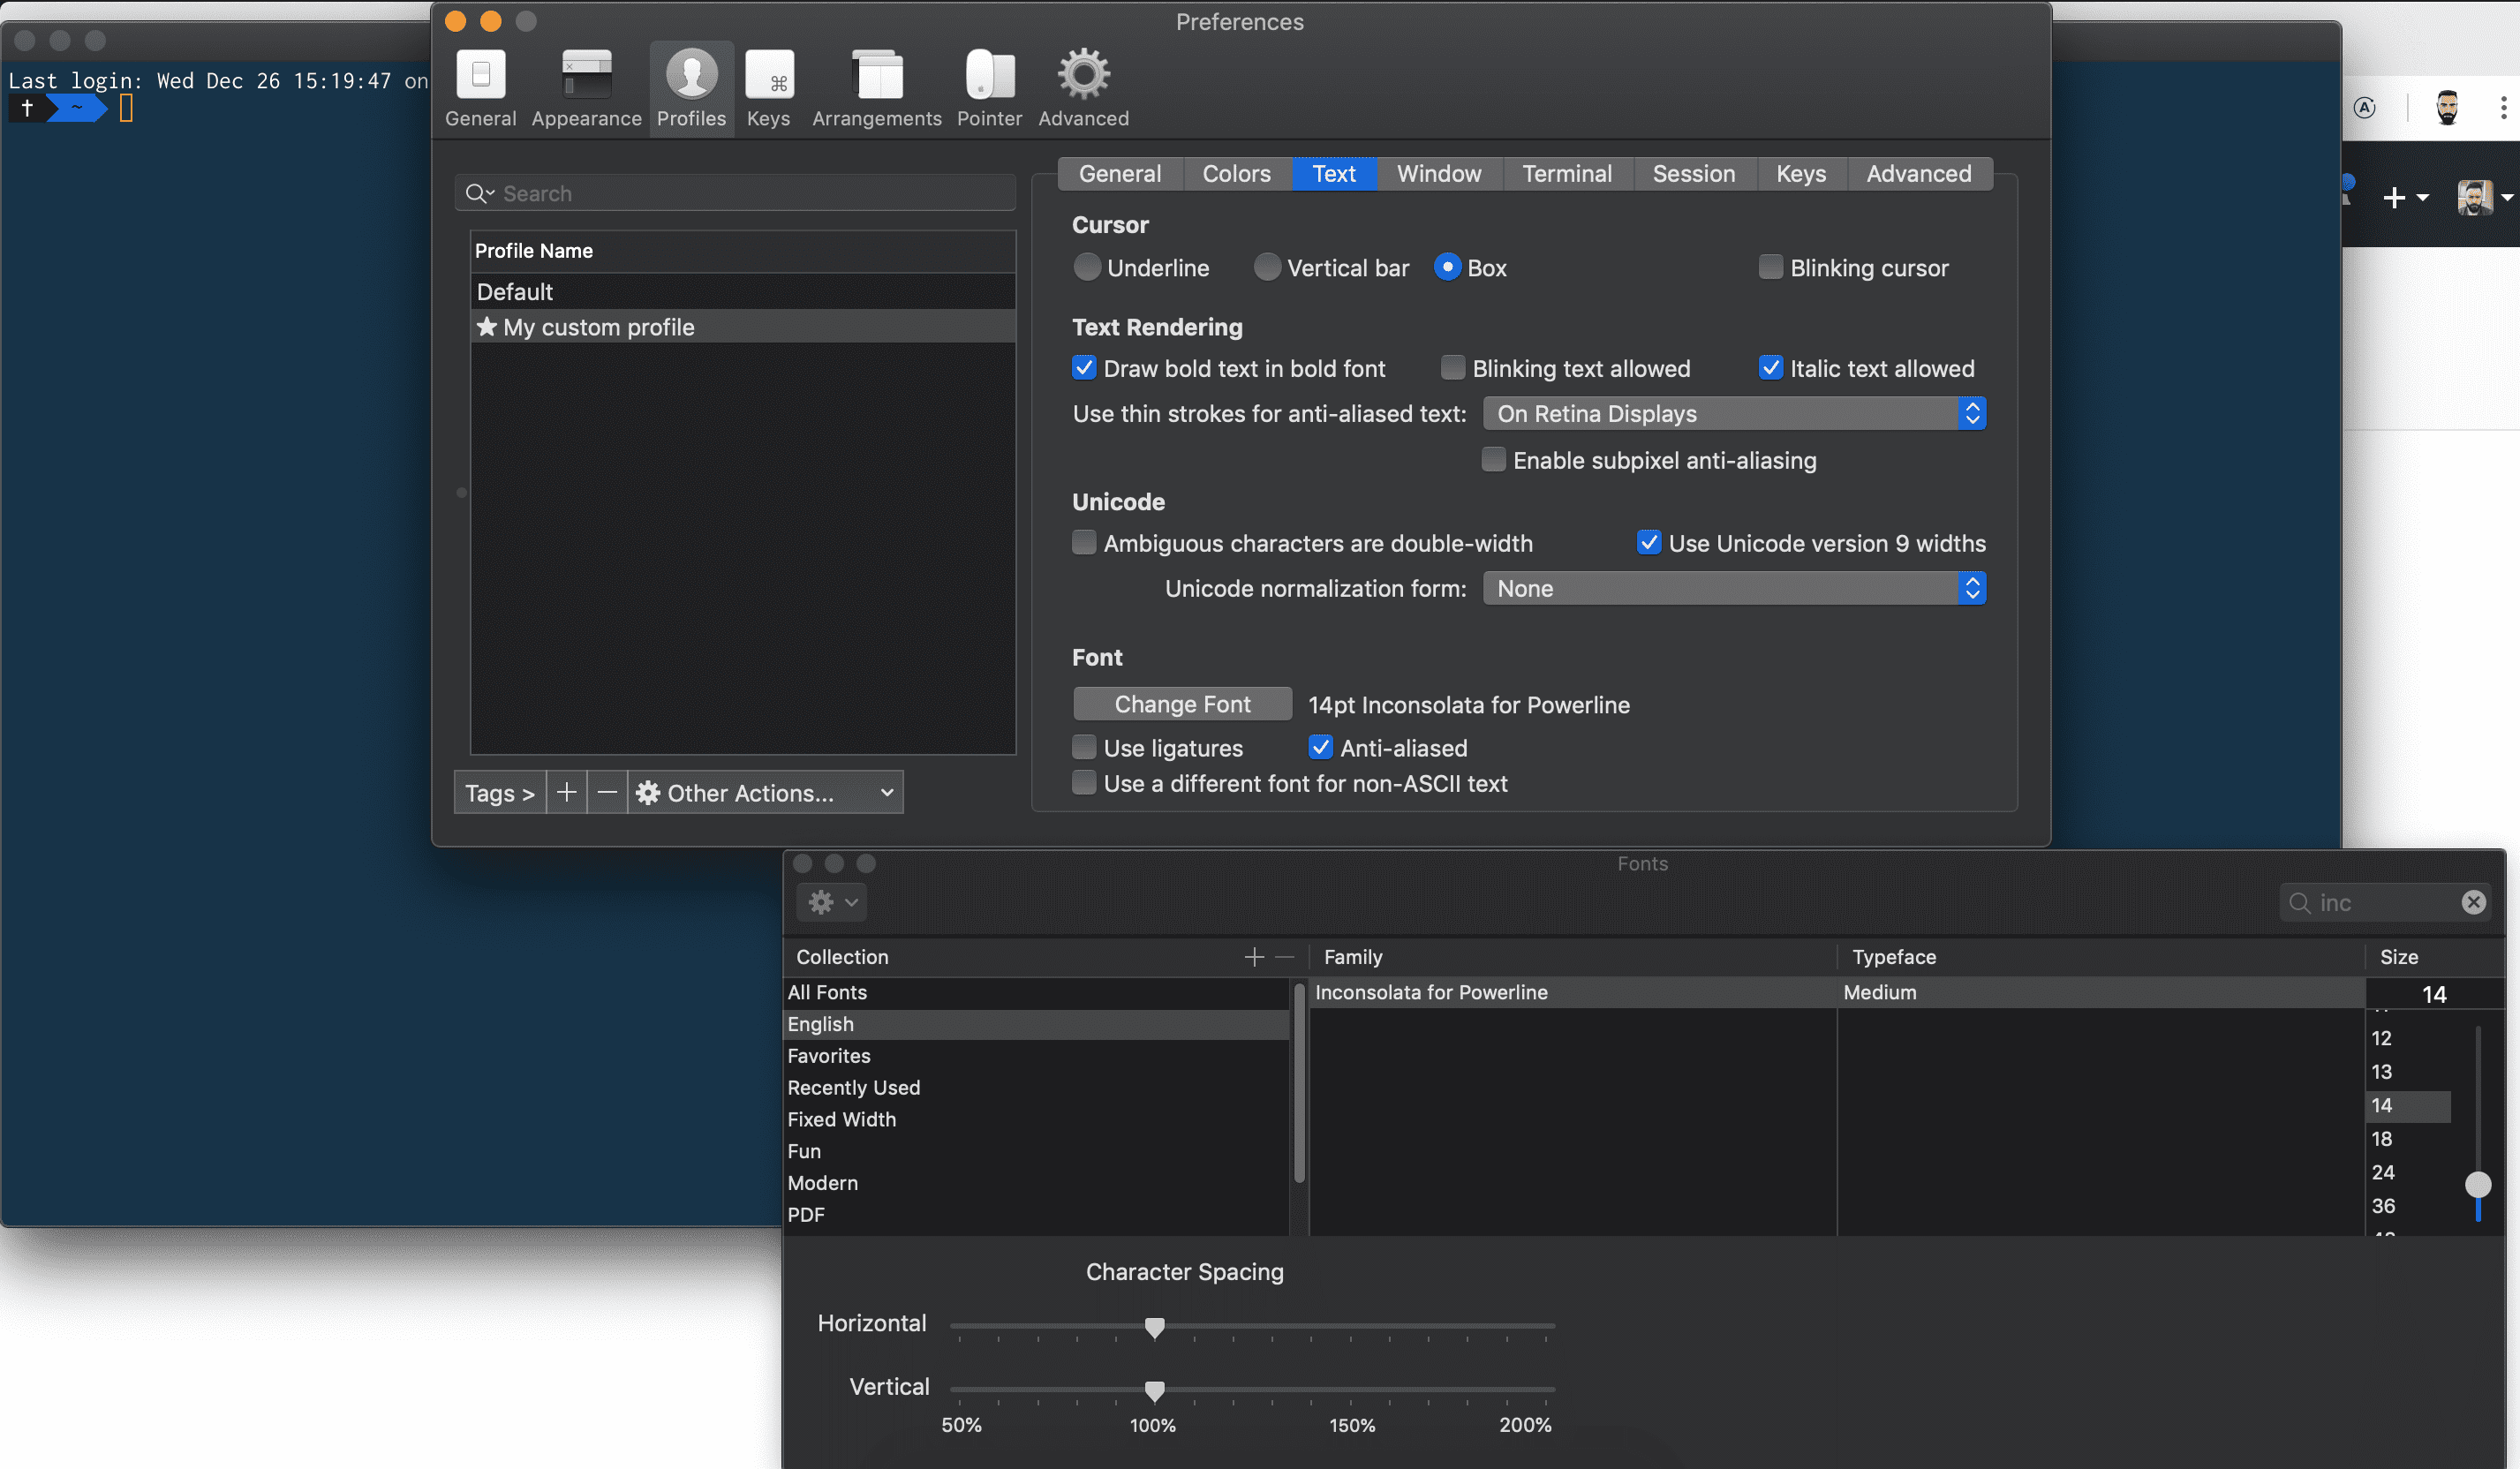Click the profile Search field

click(x=735, y=193)
